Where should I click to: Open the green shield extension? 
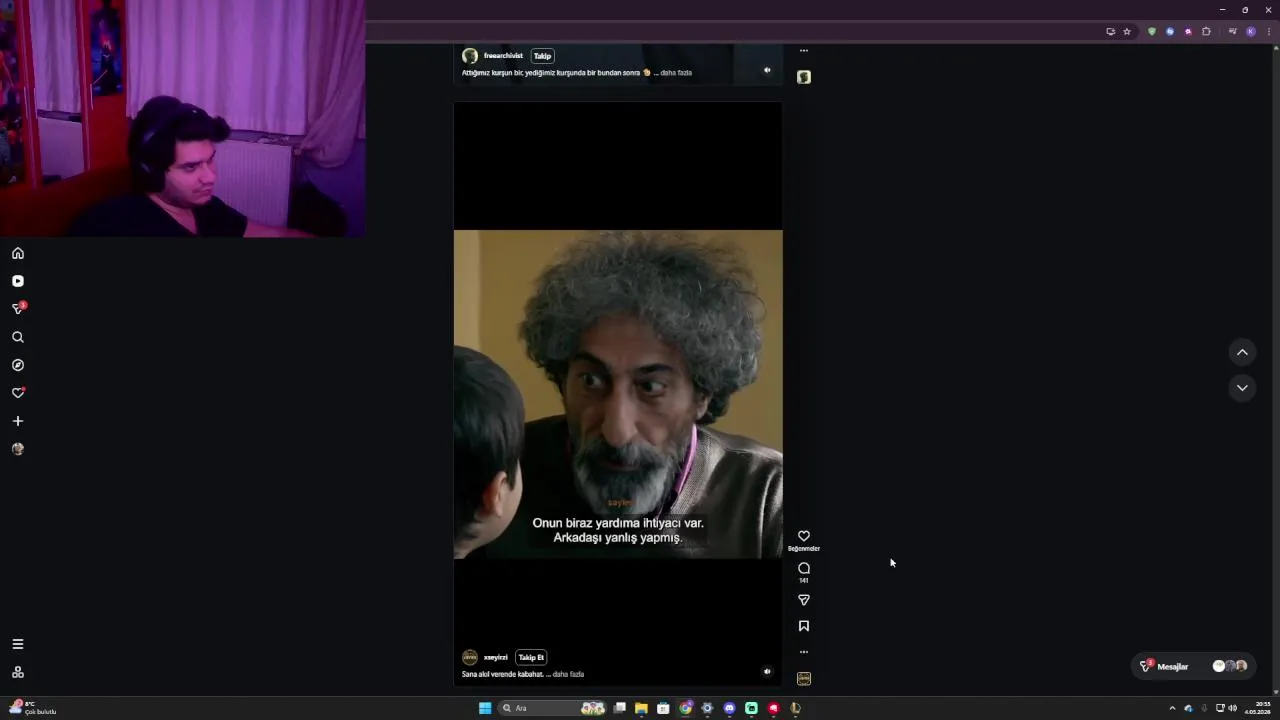1152,31
